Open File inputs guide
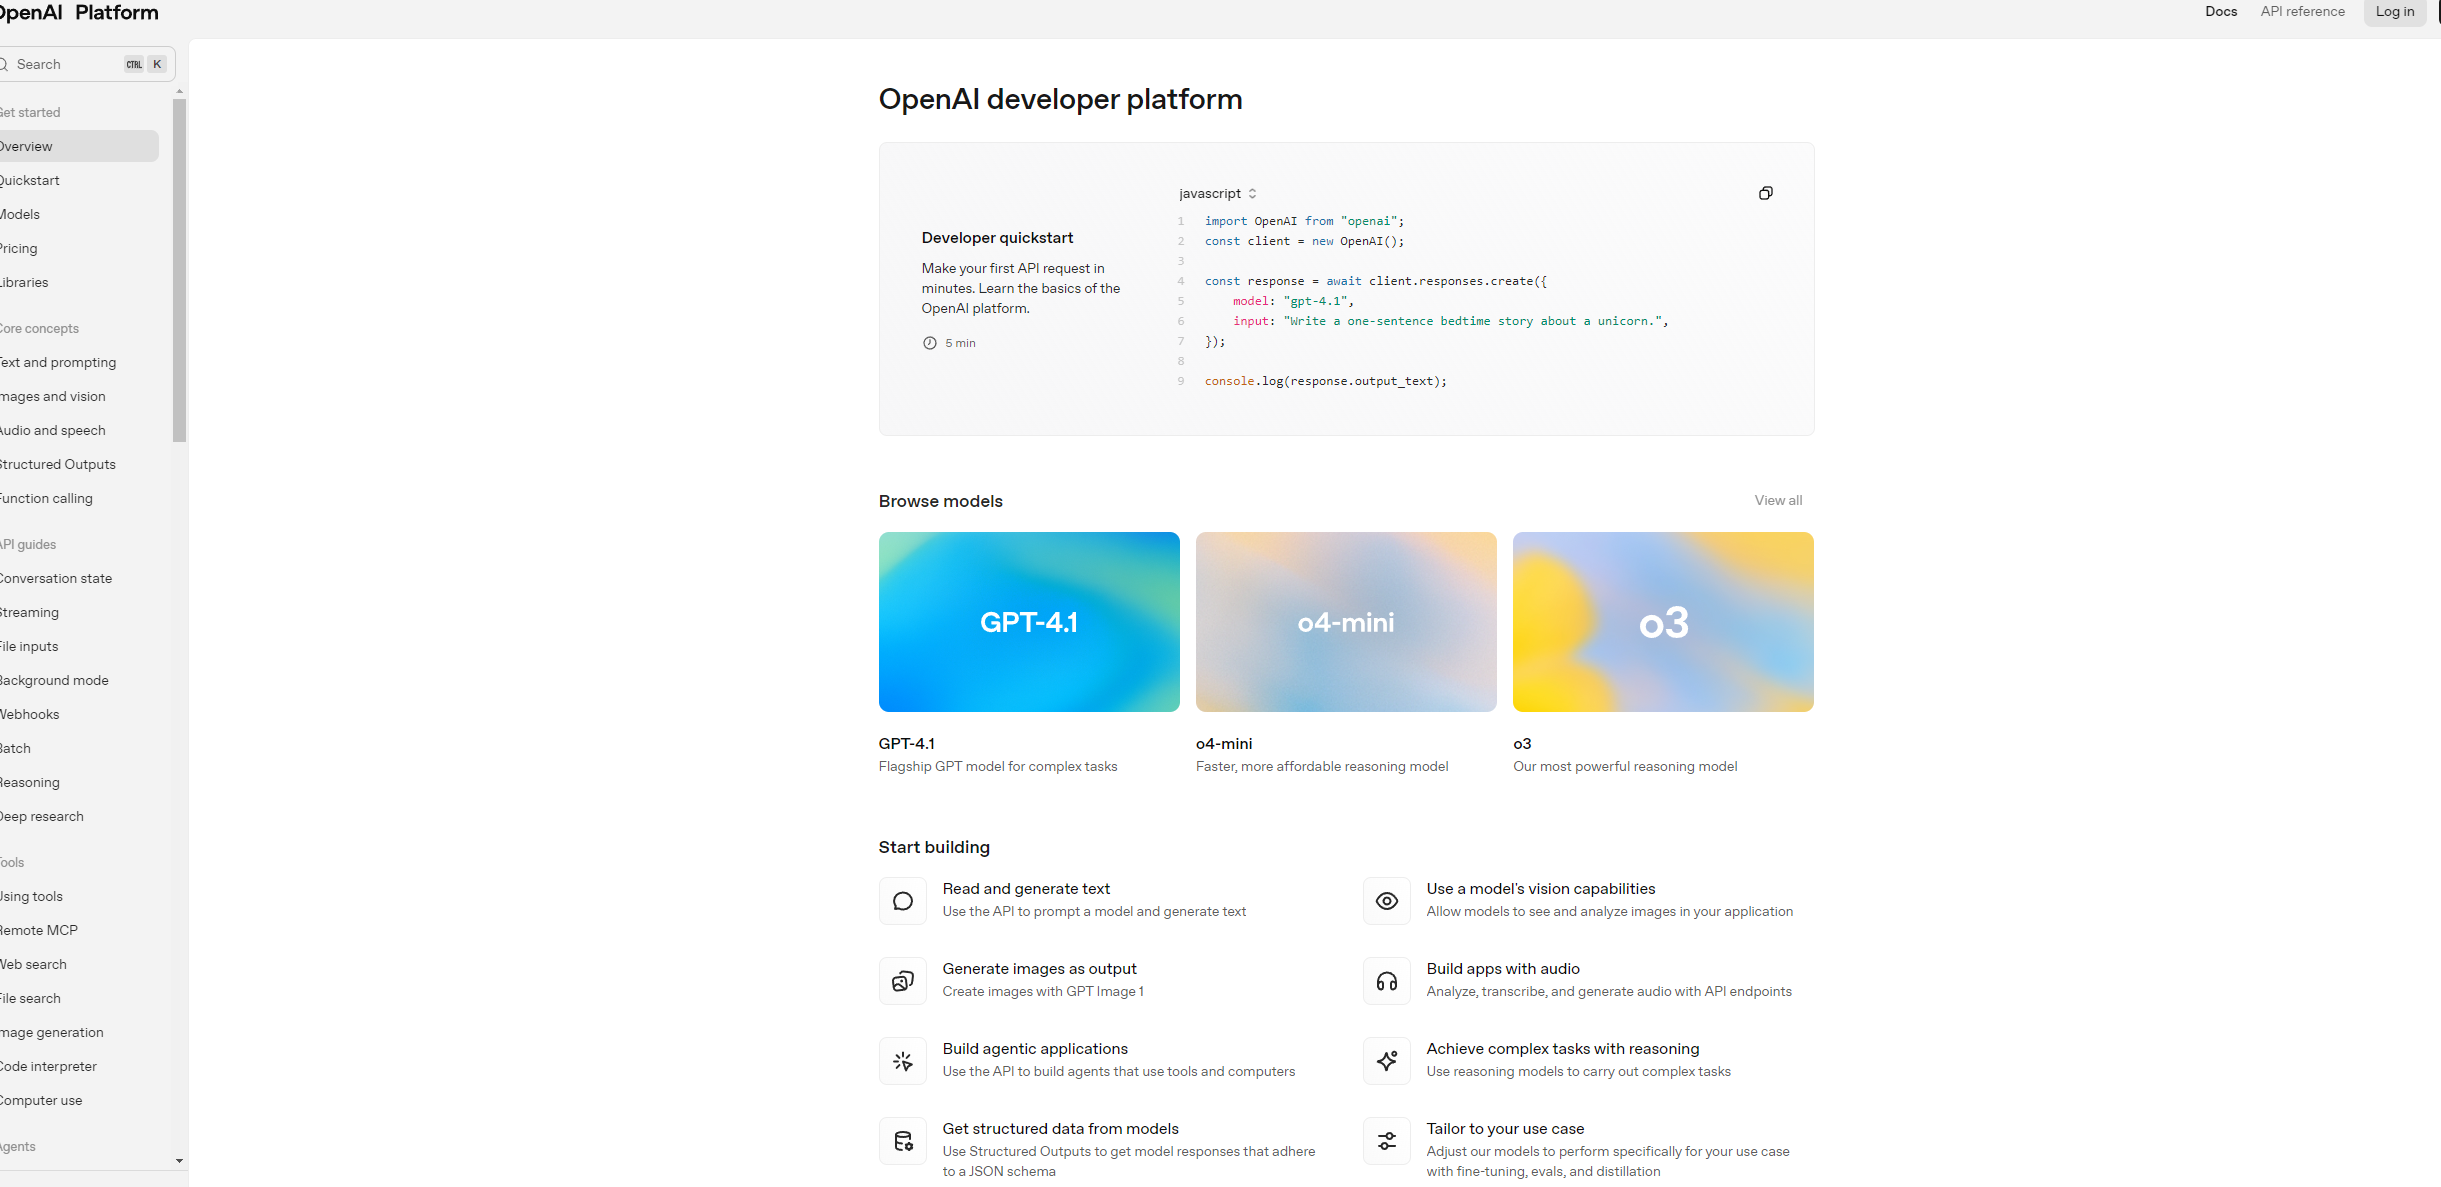Image resolution: width=2441 pixels, height=1187 pixels. click(x=78, y=646)
